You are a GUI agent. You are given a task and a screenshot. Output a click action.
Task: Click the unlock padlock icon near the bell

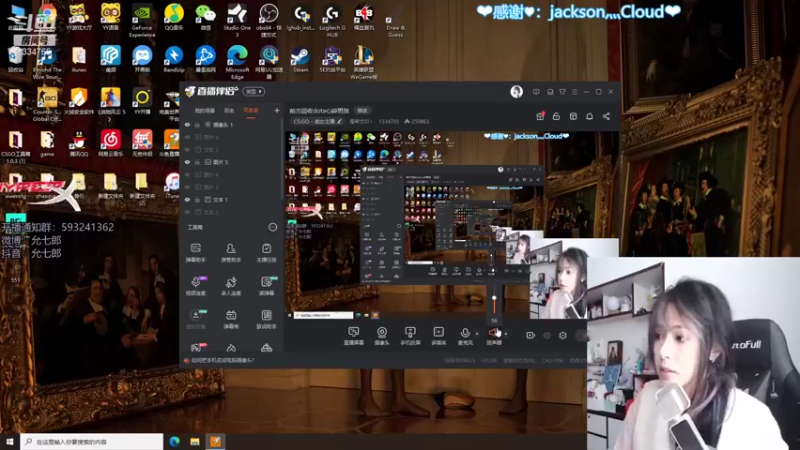[x=556, y=116]
